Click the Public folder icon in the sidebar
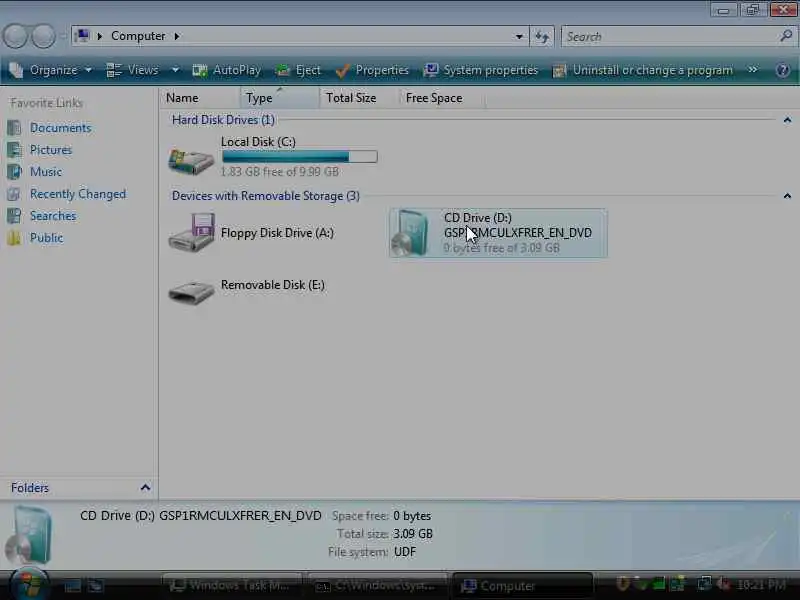Screen dimensions: 800x600 (x=14, y=238)
